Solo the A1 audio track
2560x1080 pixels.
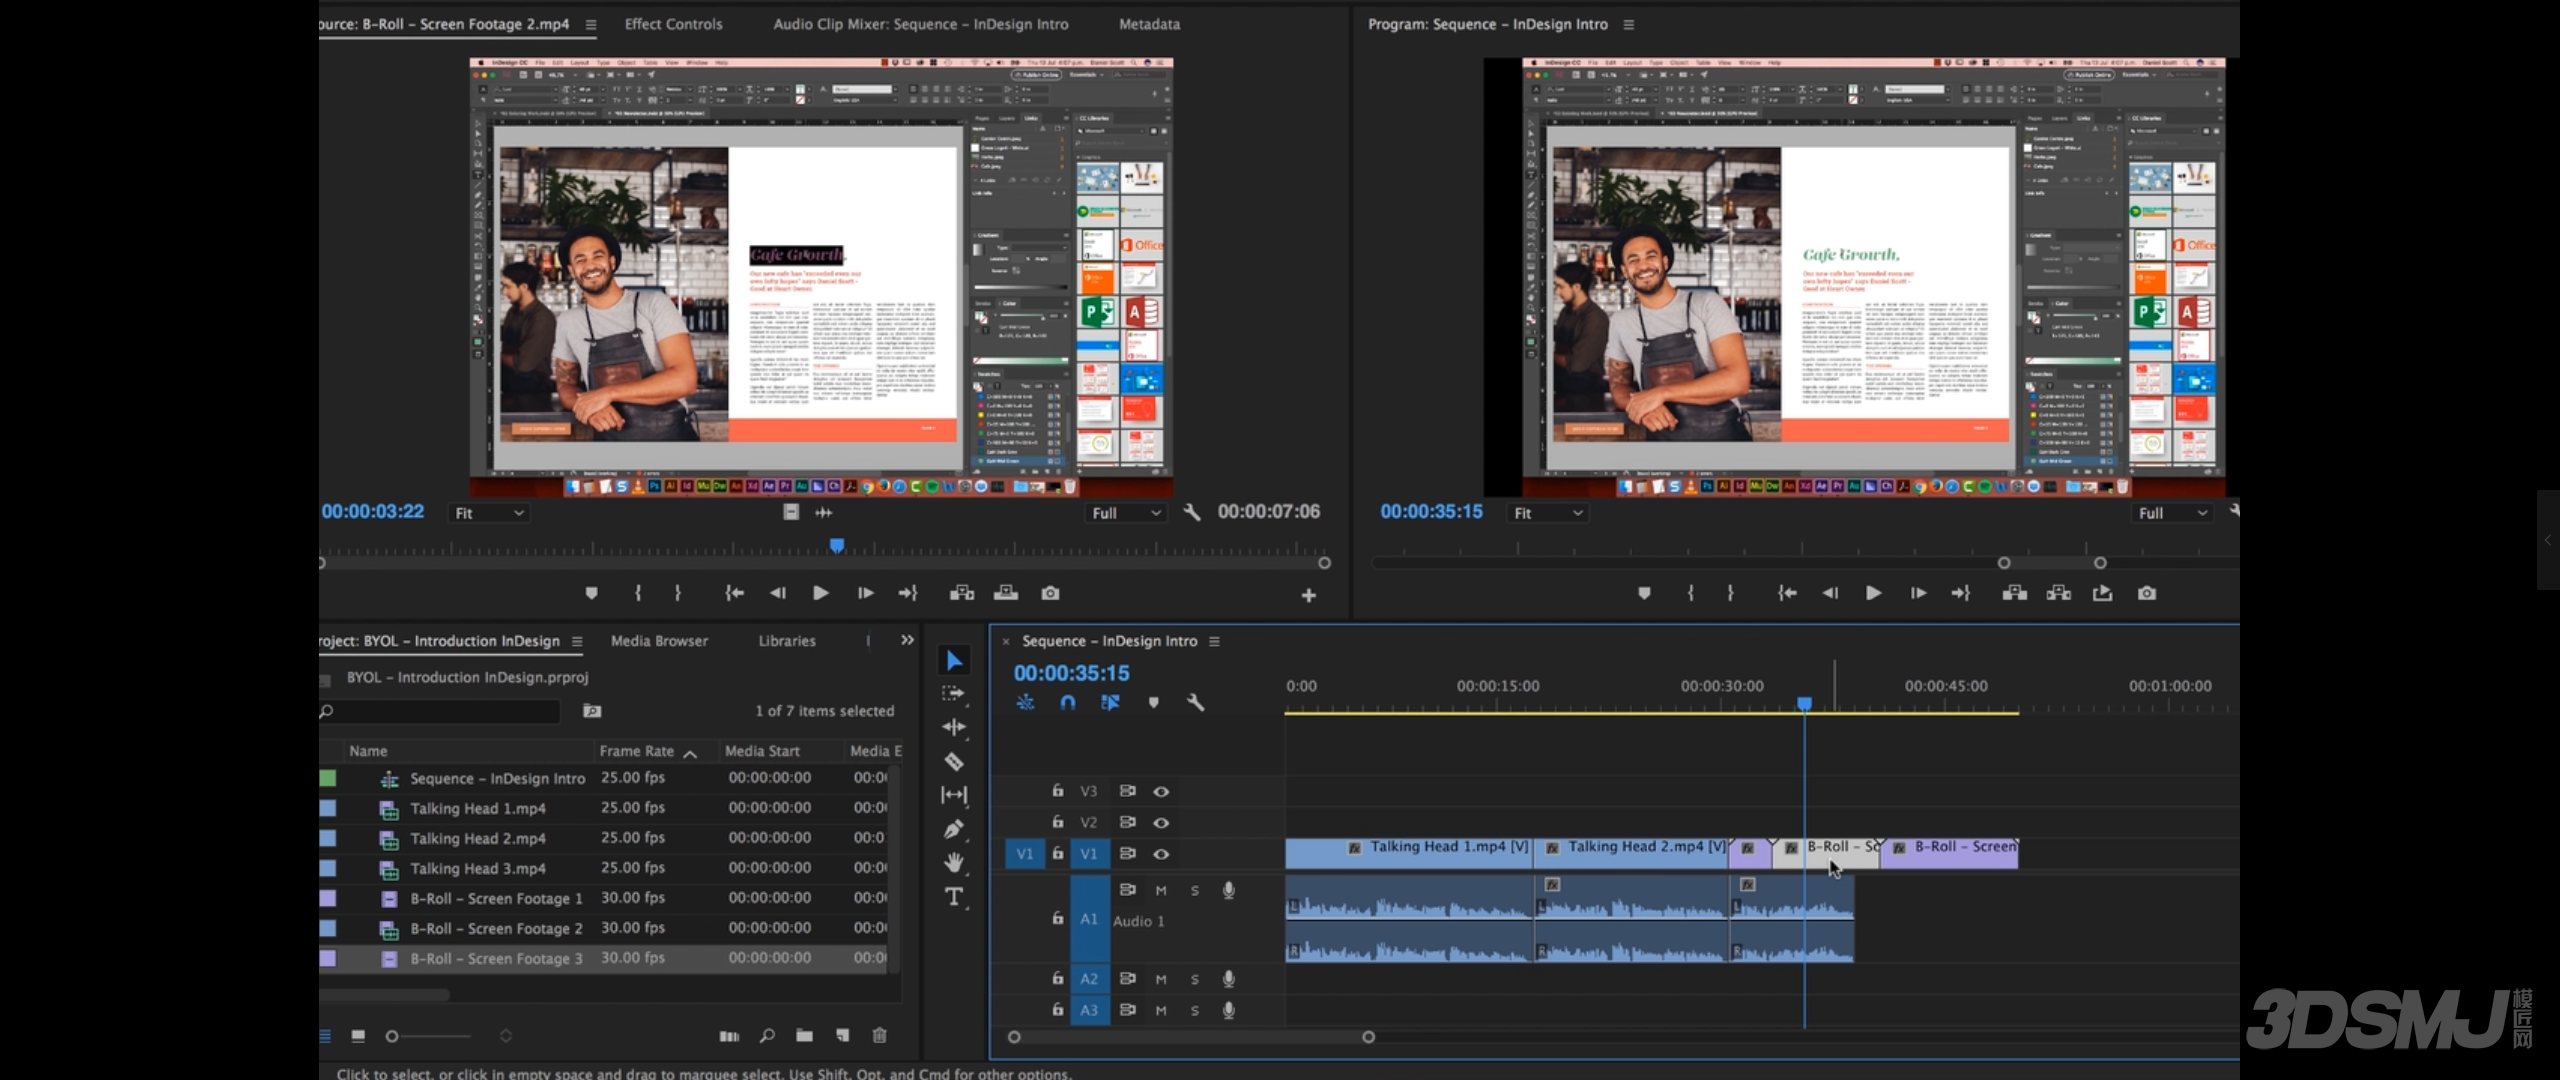pos(1195,890)
